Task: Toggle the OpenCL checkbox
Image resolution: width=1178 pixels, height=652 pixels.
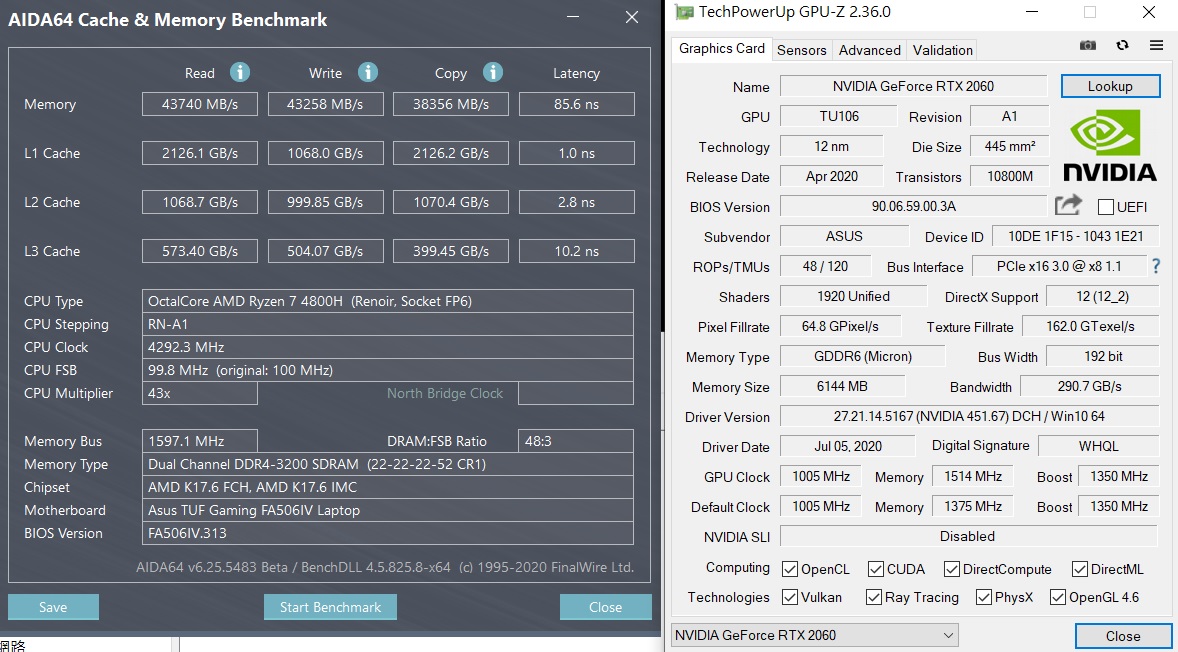Action: (x=790, y=569)
